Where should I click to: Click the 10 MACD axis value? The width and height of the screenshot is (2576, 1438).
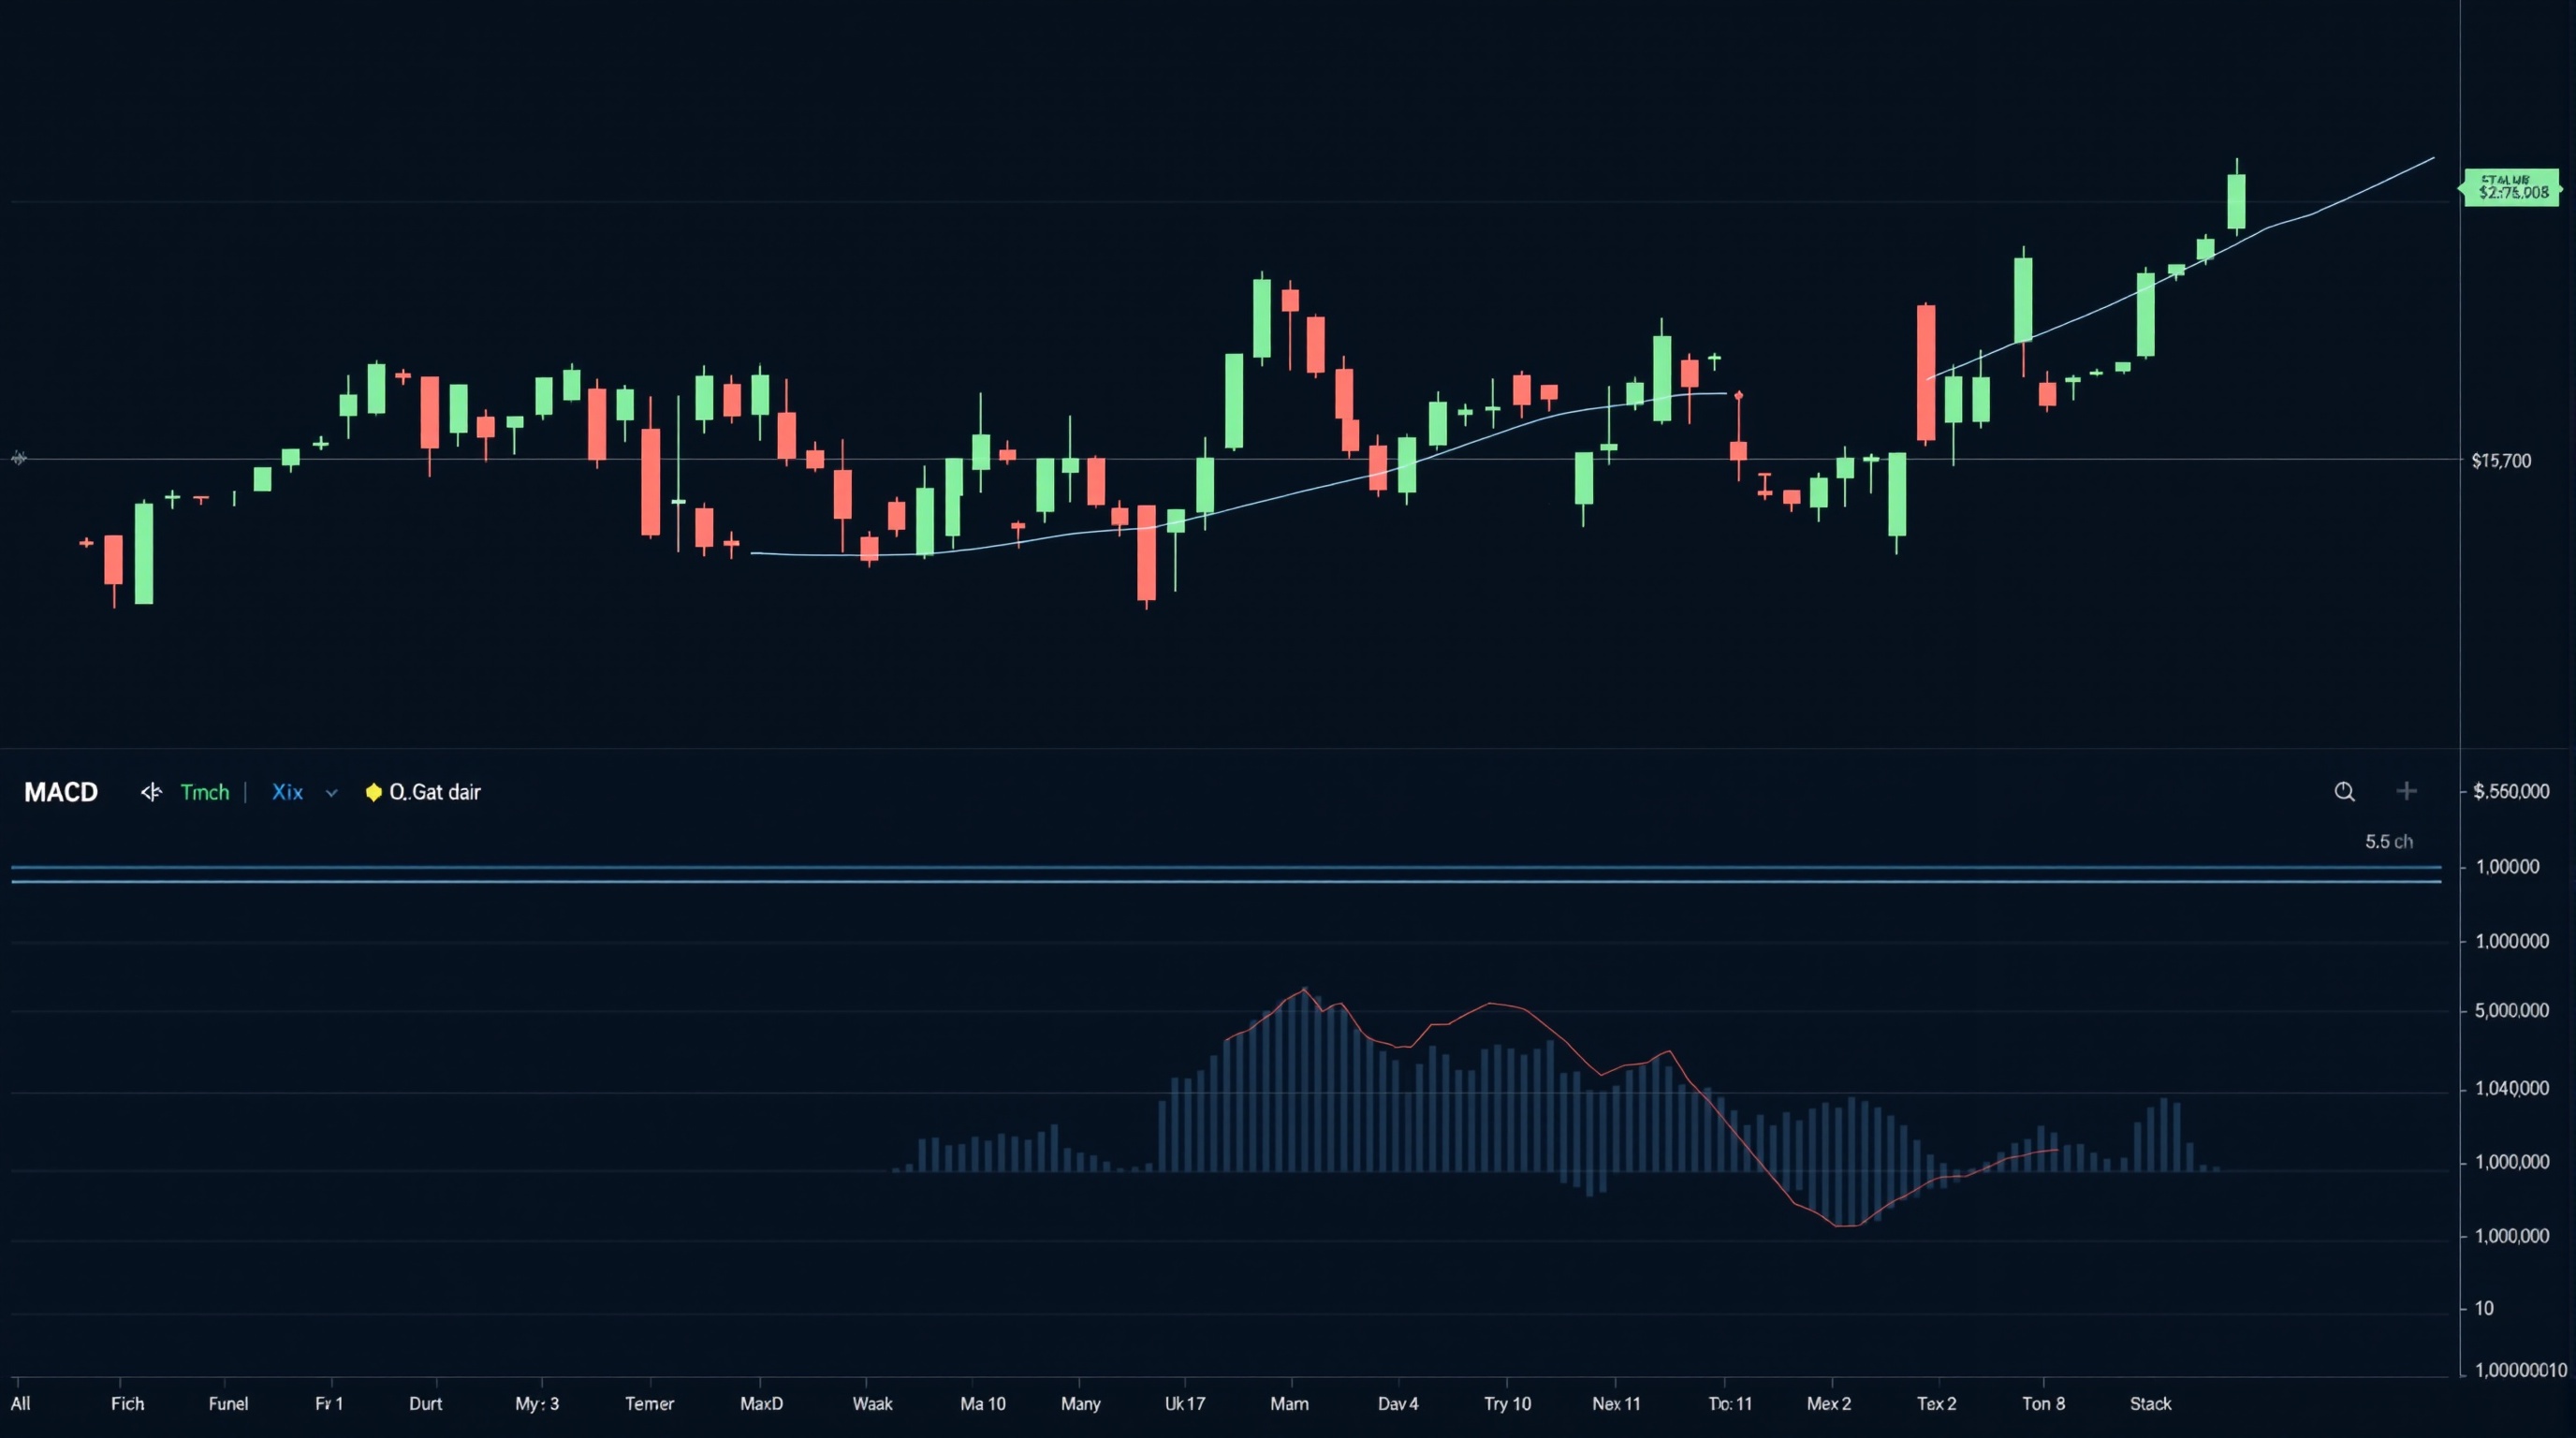[2484, 1308]
